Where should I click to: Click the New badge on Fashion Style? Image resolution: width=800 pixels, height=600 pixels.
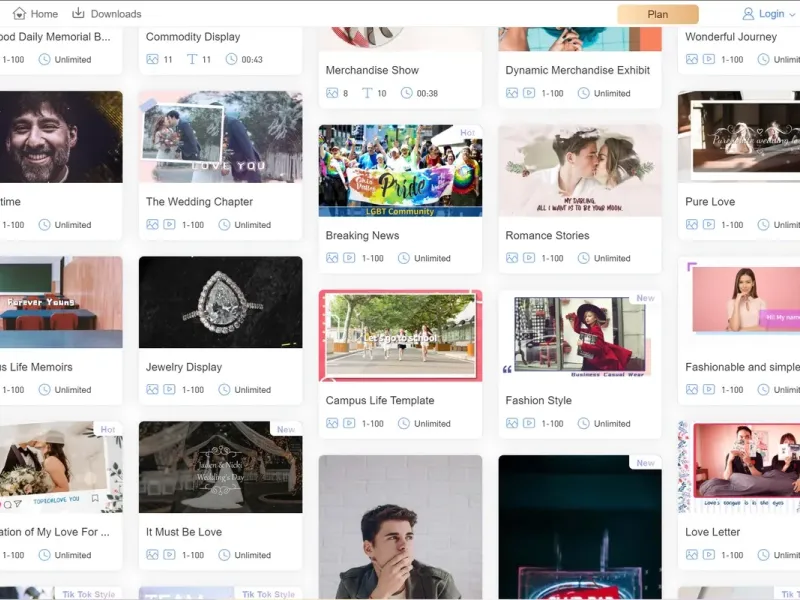(645, 298)
